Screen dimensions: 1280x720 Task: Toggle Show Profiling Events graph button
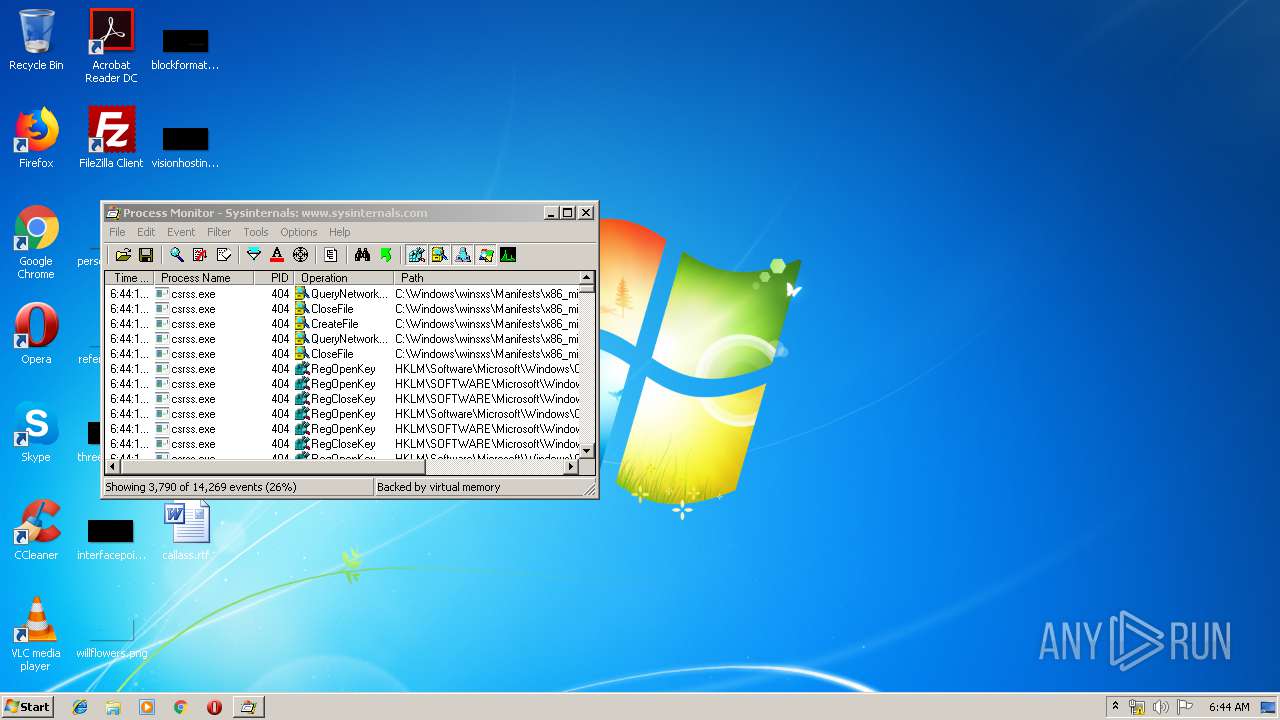coord(508,255)
